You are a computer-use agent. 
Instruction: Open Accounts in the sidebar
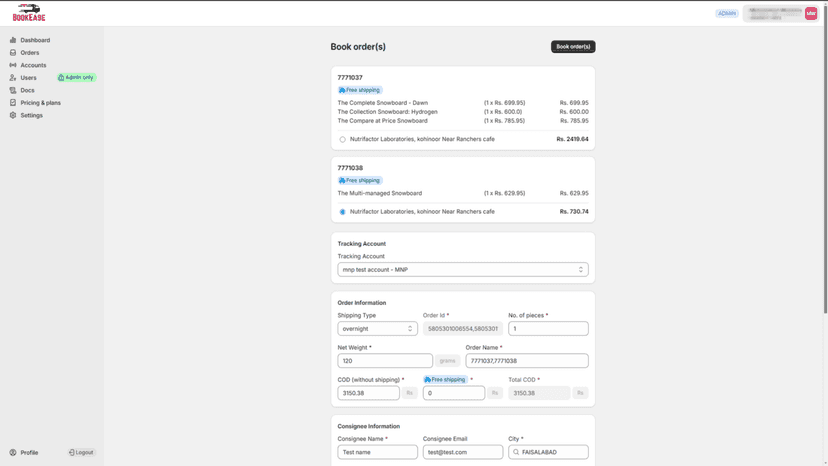coord(33,65)
